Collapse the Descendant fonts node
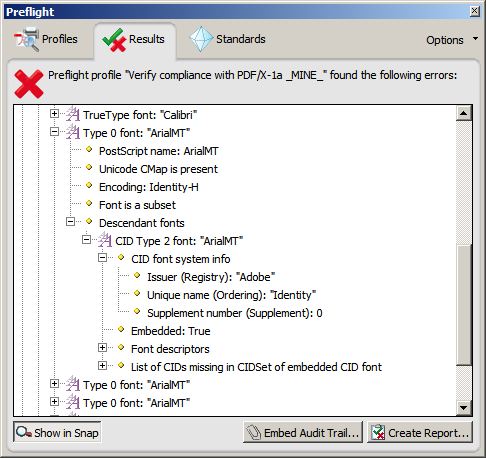Image resolution: width=486 pixels, height=458 pixels. coord(70,222)
